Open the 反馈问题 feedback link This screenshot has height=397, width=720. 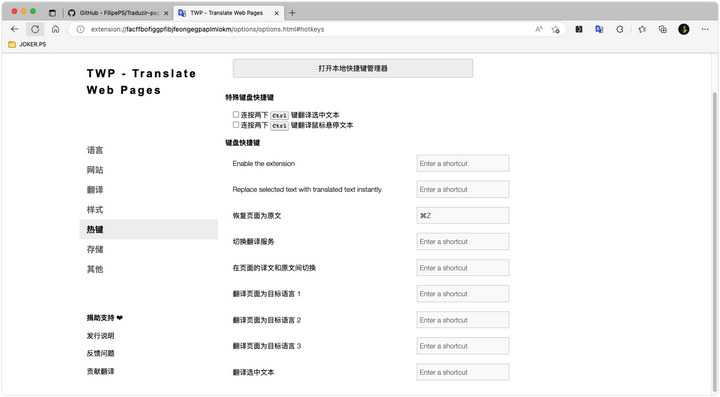[x=101, y=353]
